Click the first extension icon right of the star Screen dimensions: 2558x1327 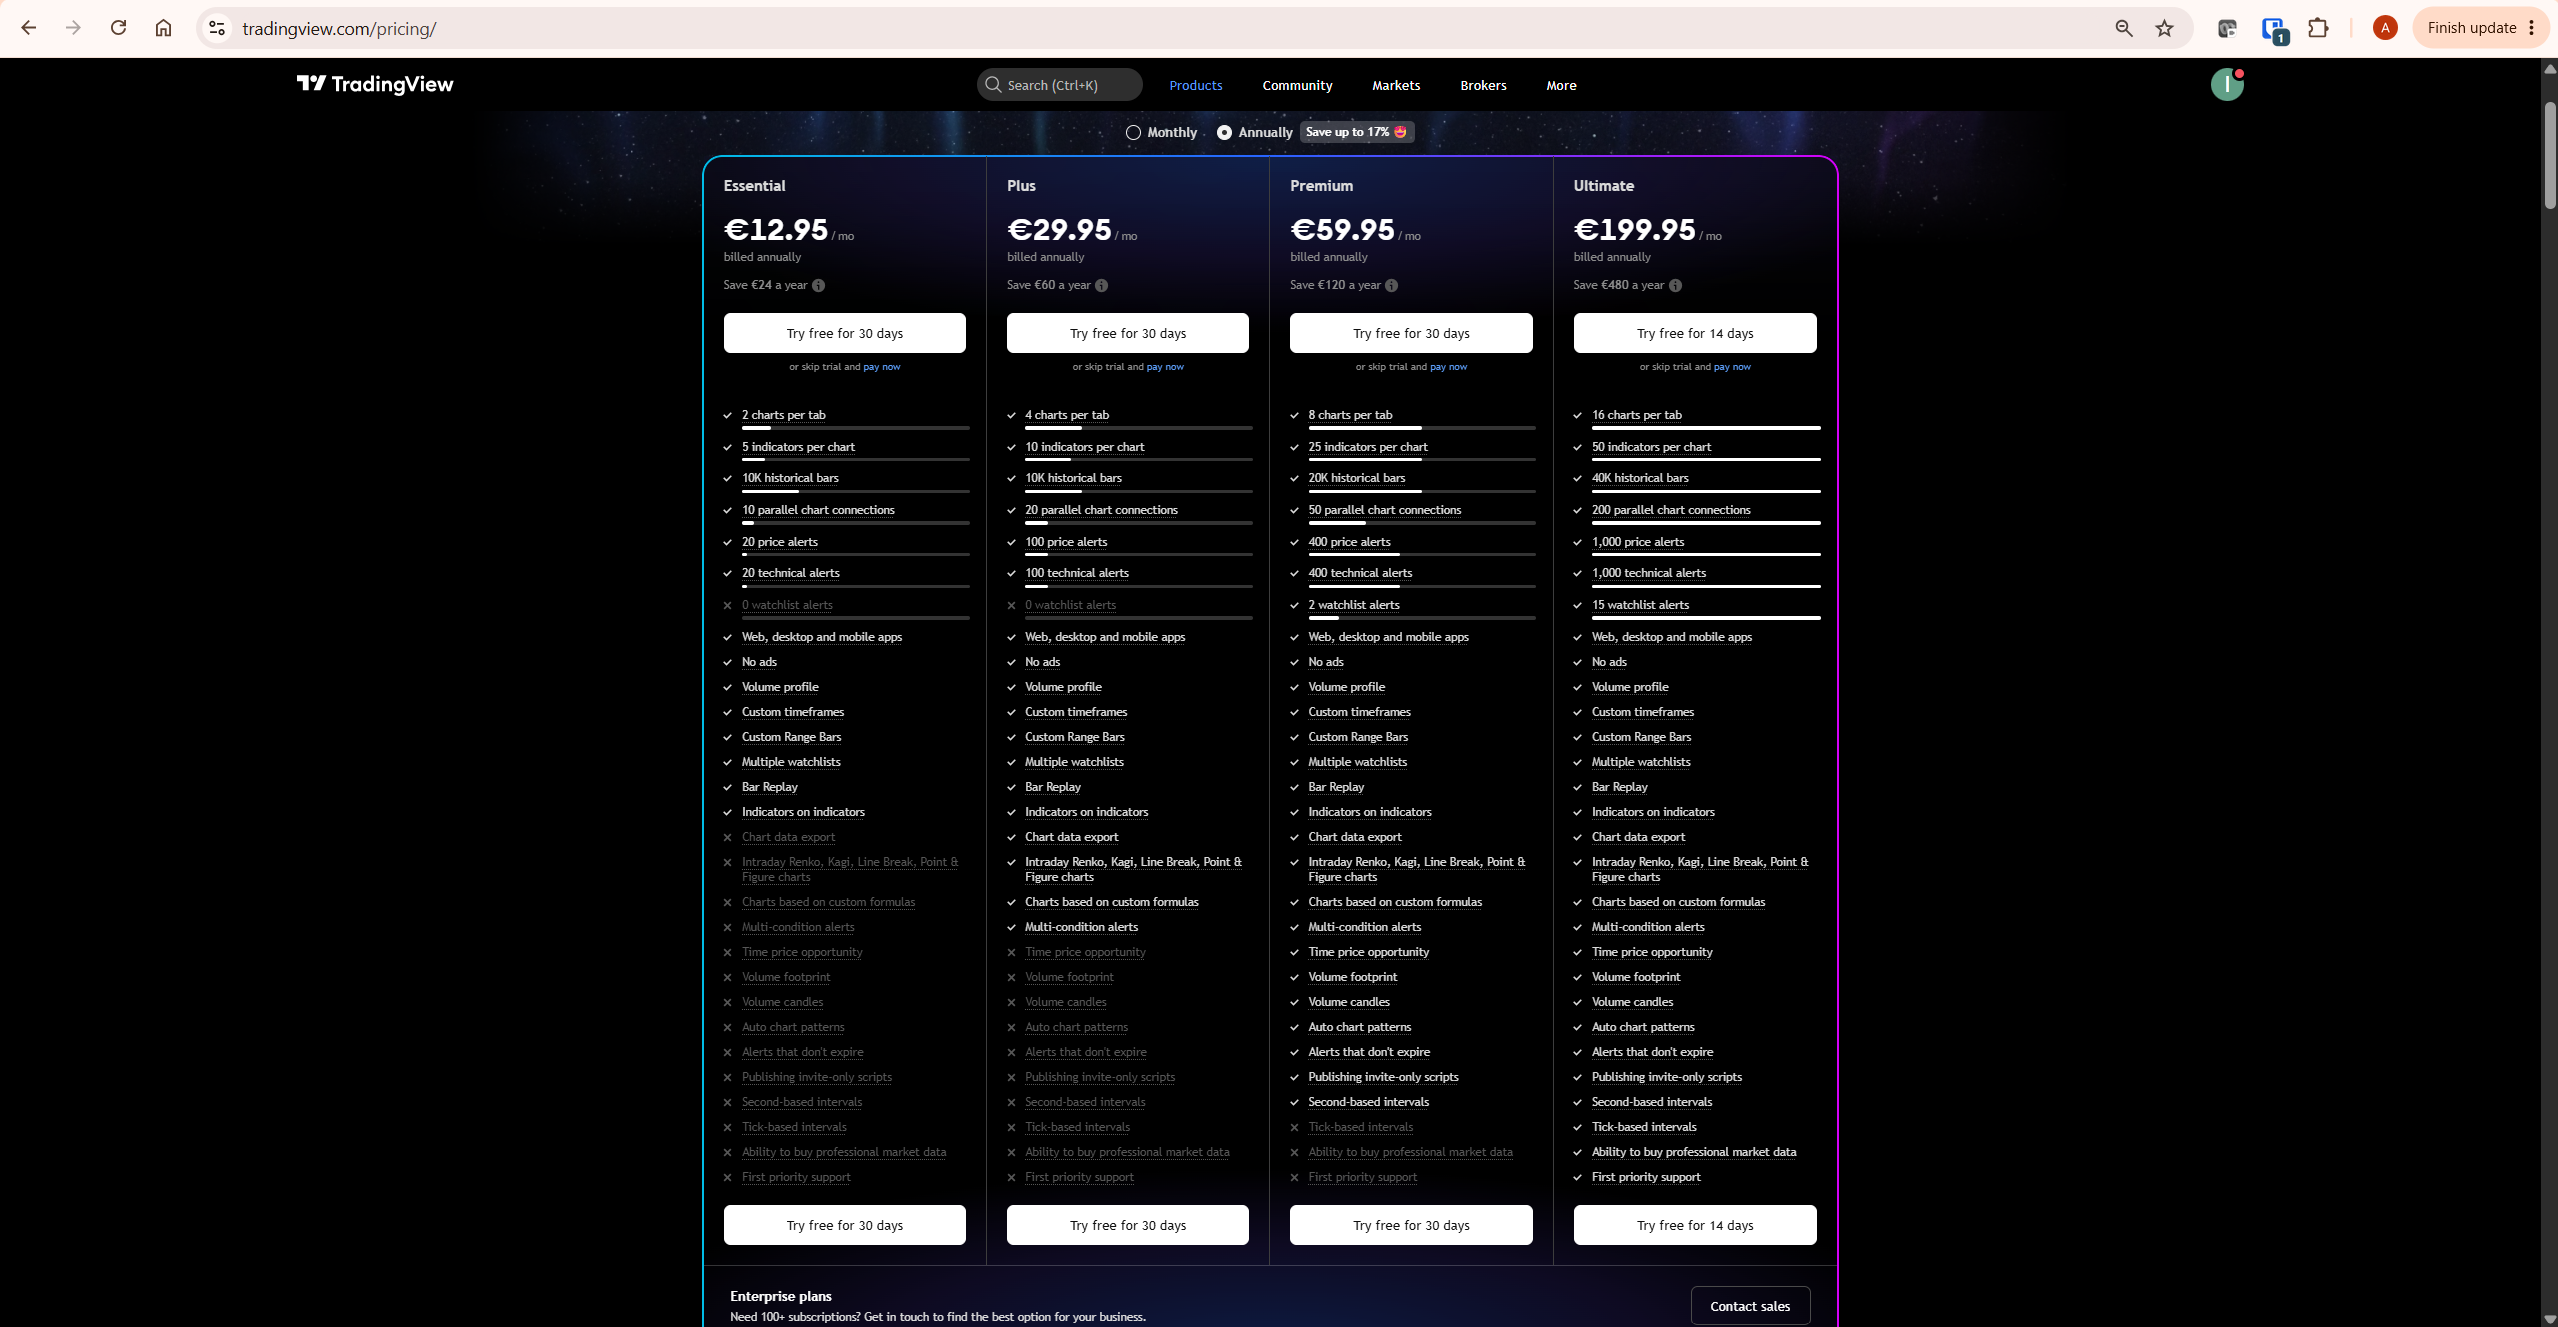pyautogui.click(x=2226, y=28)
